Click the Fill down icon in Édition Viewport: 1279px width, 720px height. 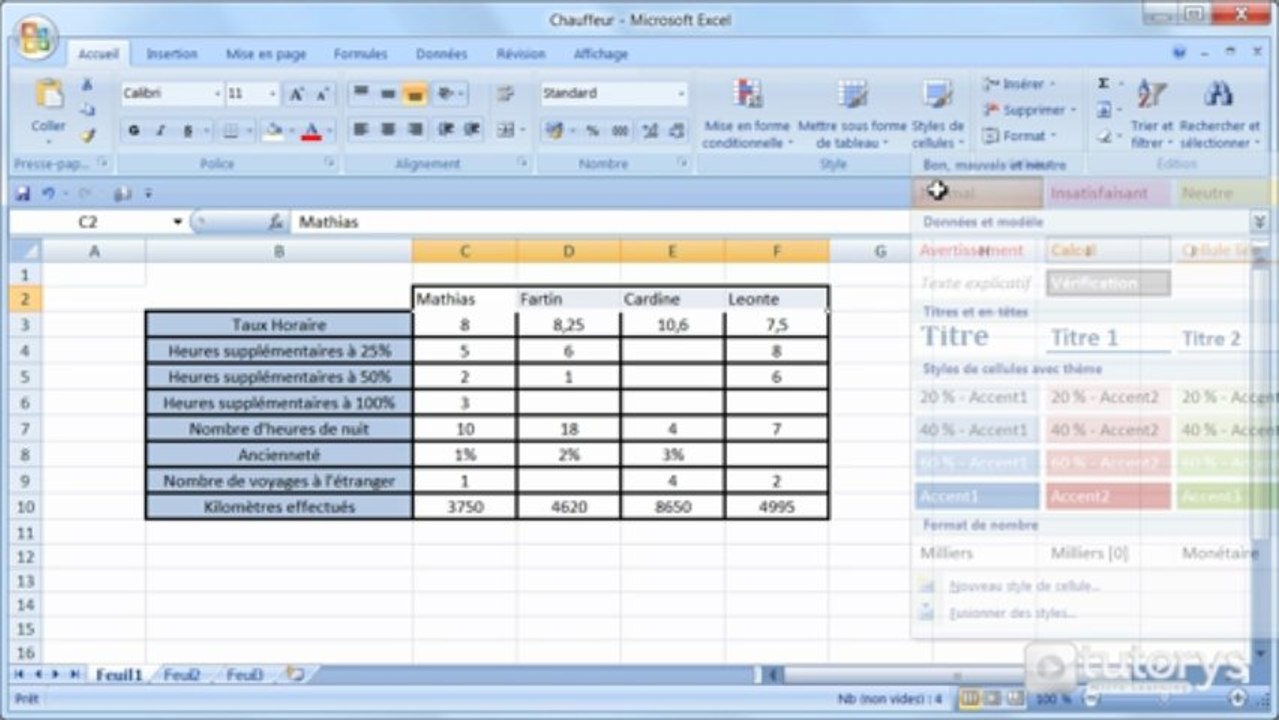click(1104, 110)
